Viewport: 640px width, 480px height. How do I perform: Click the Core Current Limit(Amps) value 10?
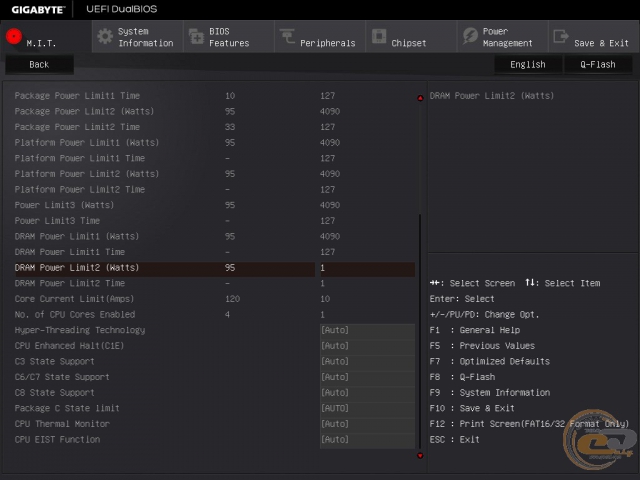coord(325,299)
